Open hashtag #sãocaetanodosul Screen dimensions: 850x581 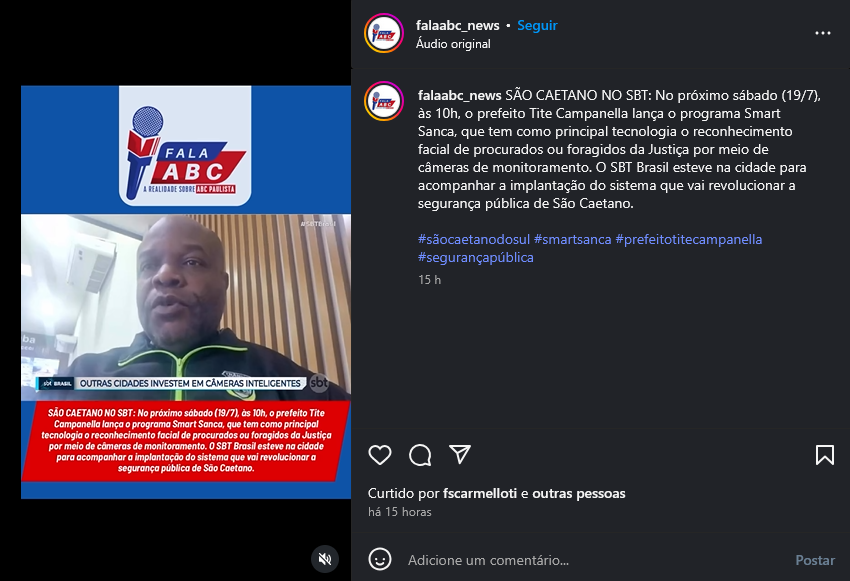pos(473,239)
